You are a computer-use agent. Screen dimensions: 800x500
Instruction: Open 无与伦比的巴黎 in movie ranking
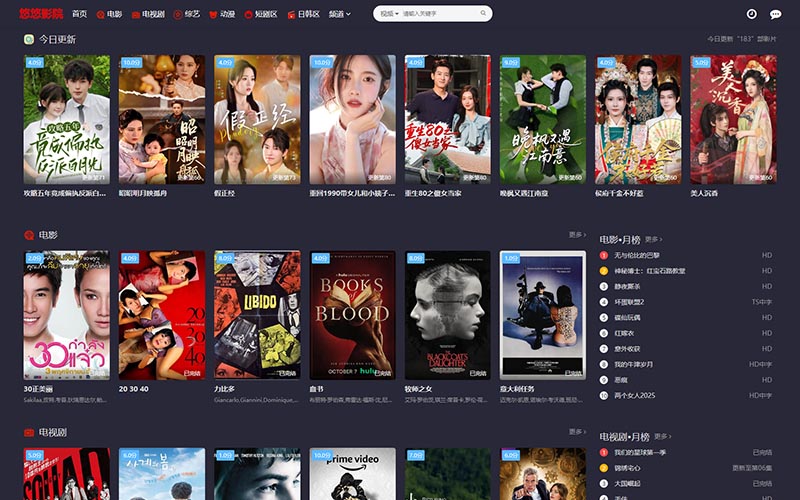(637, 255)
